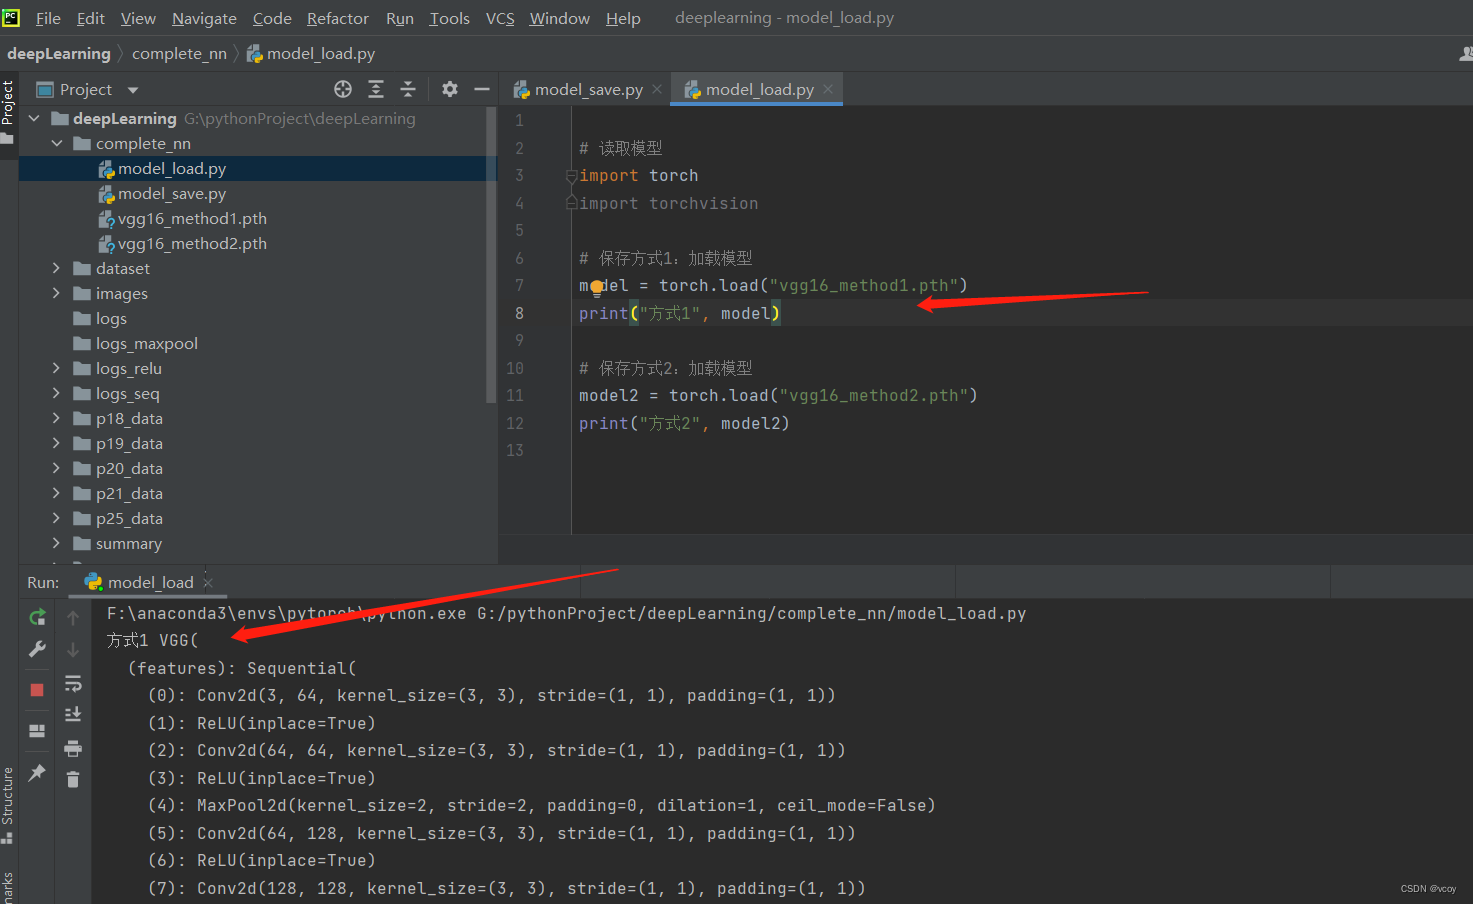1473x904 pixels.
Task: Place cursor in print line 12
Action: [x=684, y=423]
